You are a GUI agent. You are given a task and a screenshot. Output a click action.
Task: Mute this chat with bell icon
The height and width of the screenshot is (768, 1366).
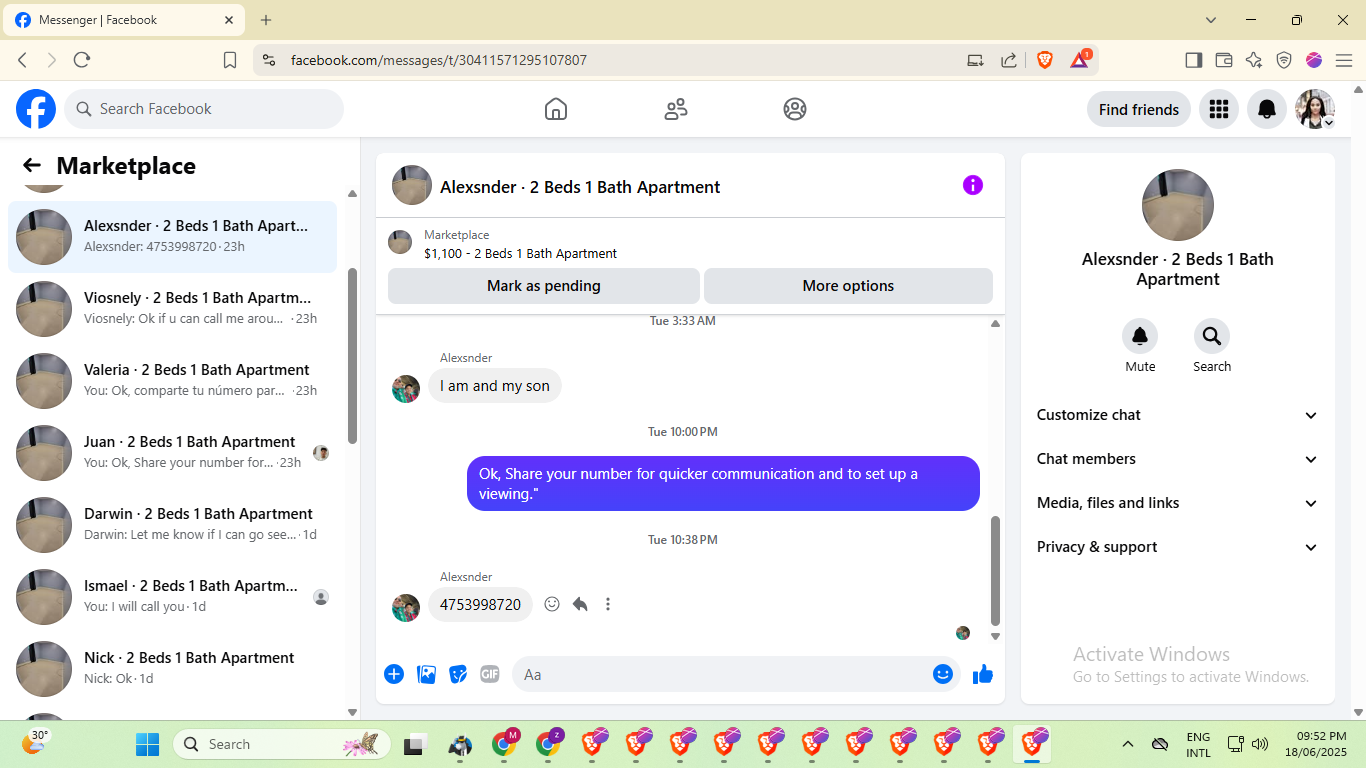[1140, 336]
